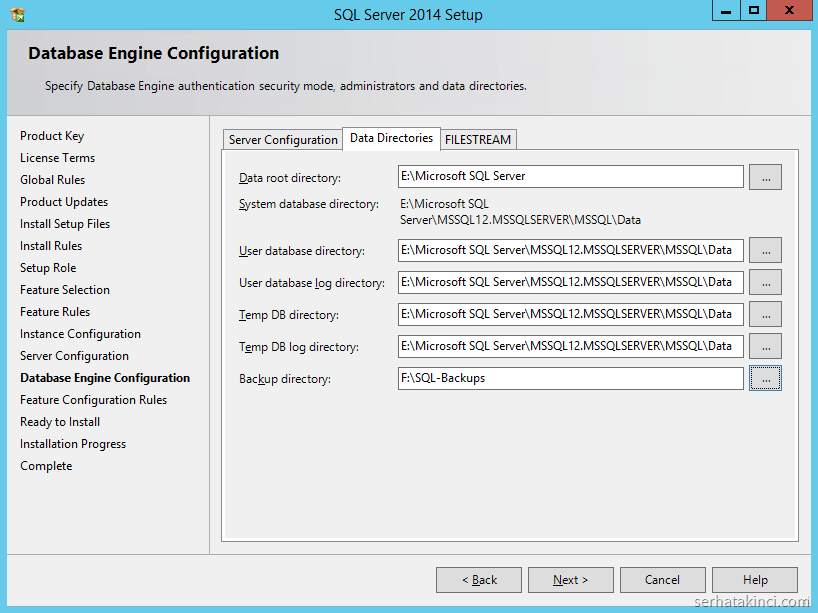
Task: Open the FILESTREAM tab
Action: coord(478,140)
